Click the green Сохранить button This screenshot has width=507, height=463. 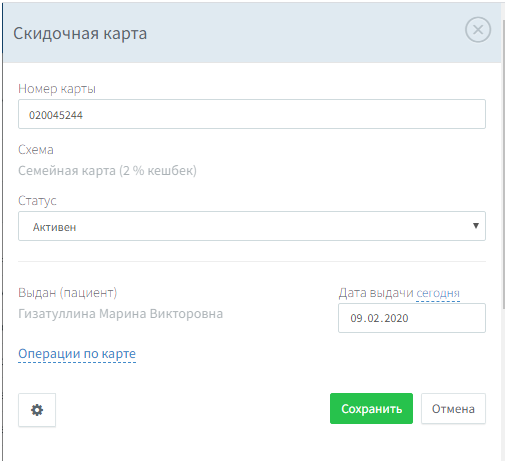tap(371, 409)
